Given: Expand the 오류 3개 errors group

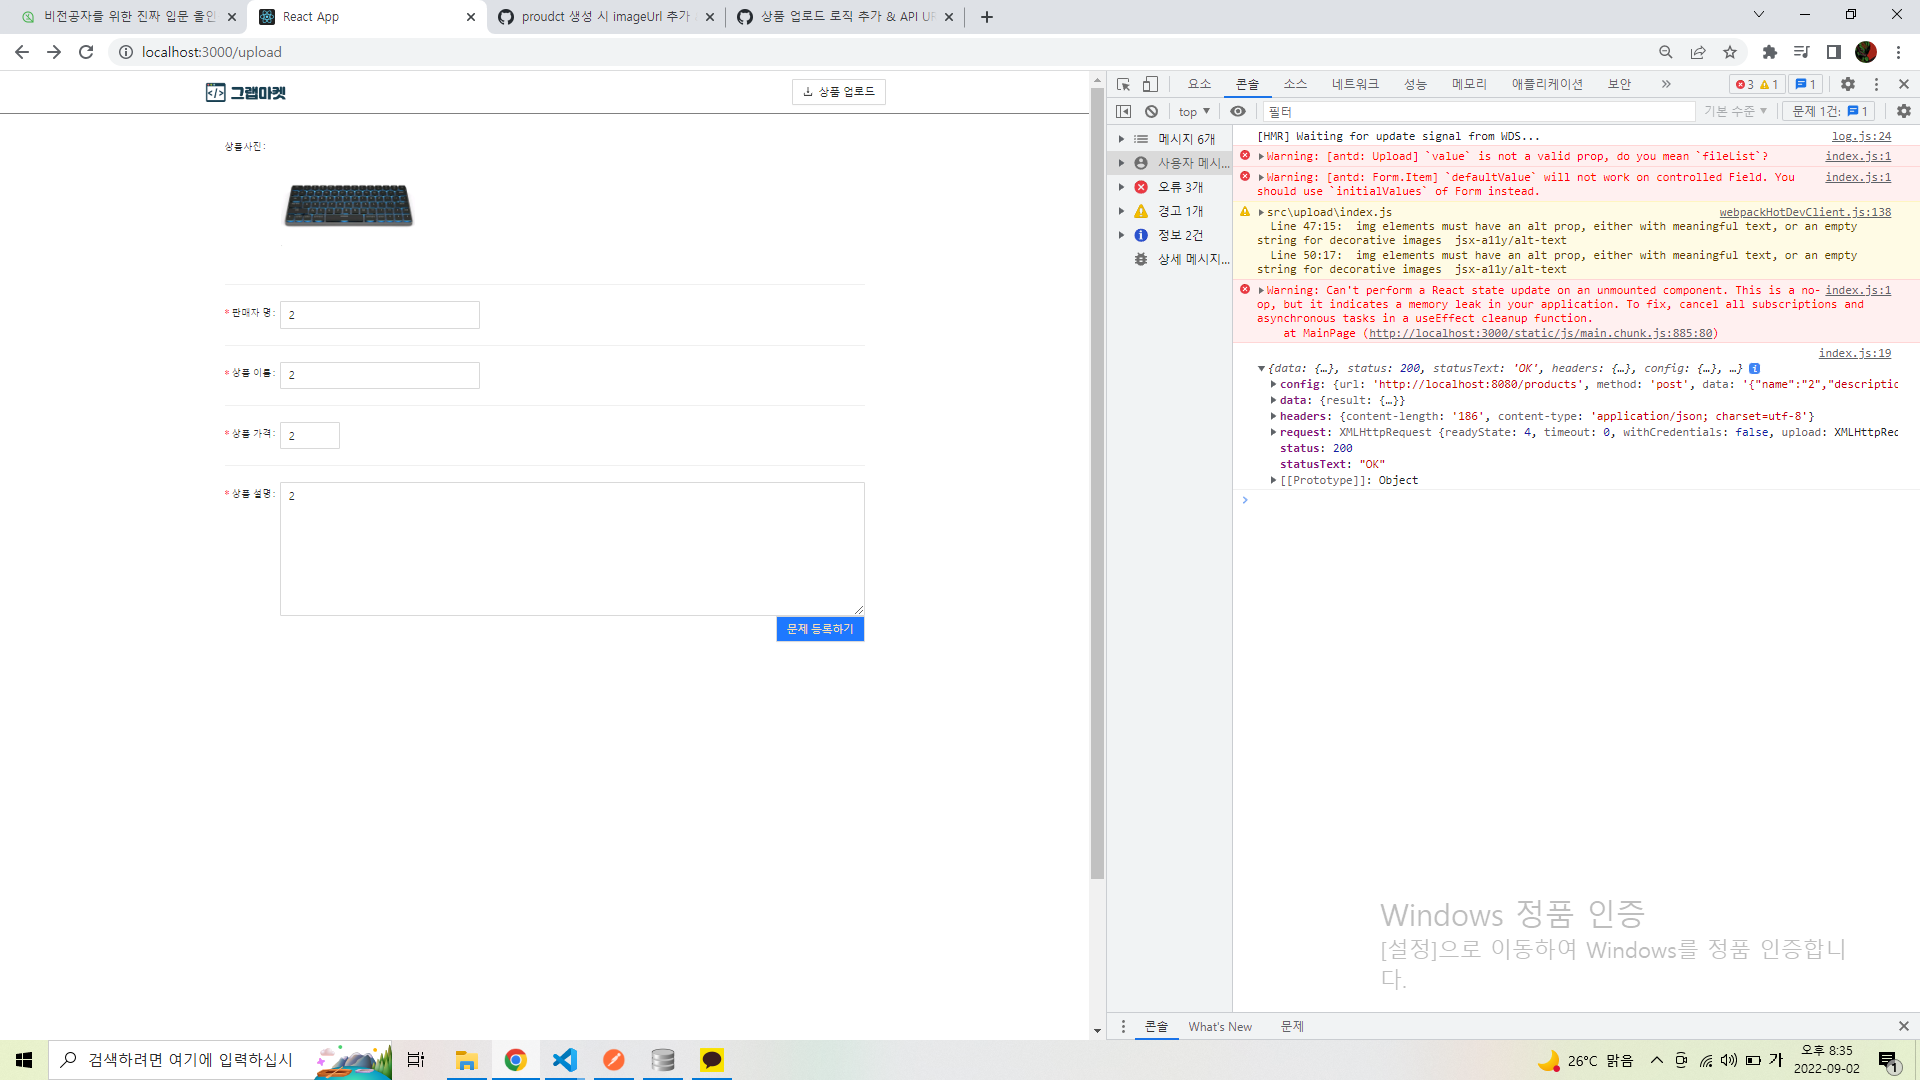Looking at the screenshot, I should (x=1122, y=187).
